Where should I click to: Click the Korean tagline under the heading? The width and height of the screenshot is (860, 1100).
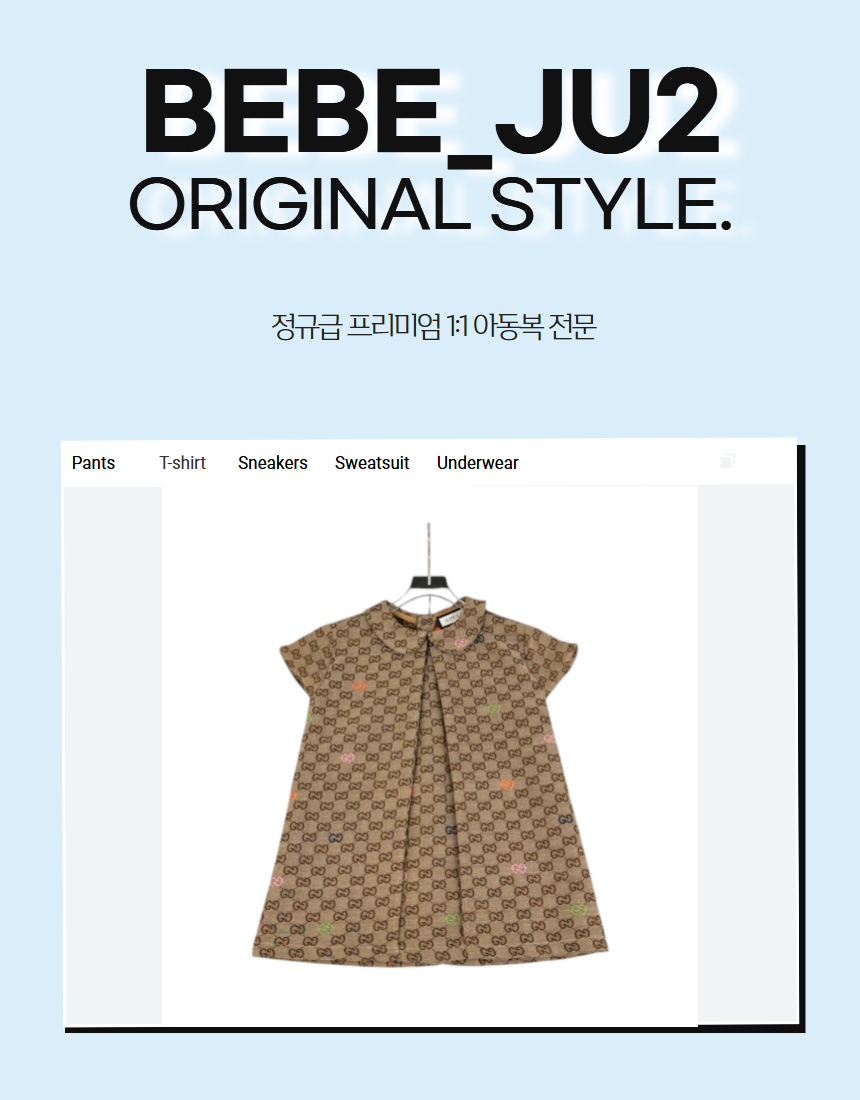click(x=434, y=326)
